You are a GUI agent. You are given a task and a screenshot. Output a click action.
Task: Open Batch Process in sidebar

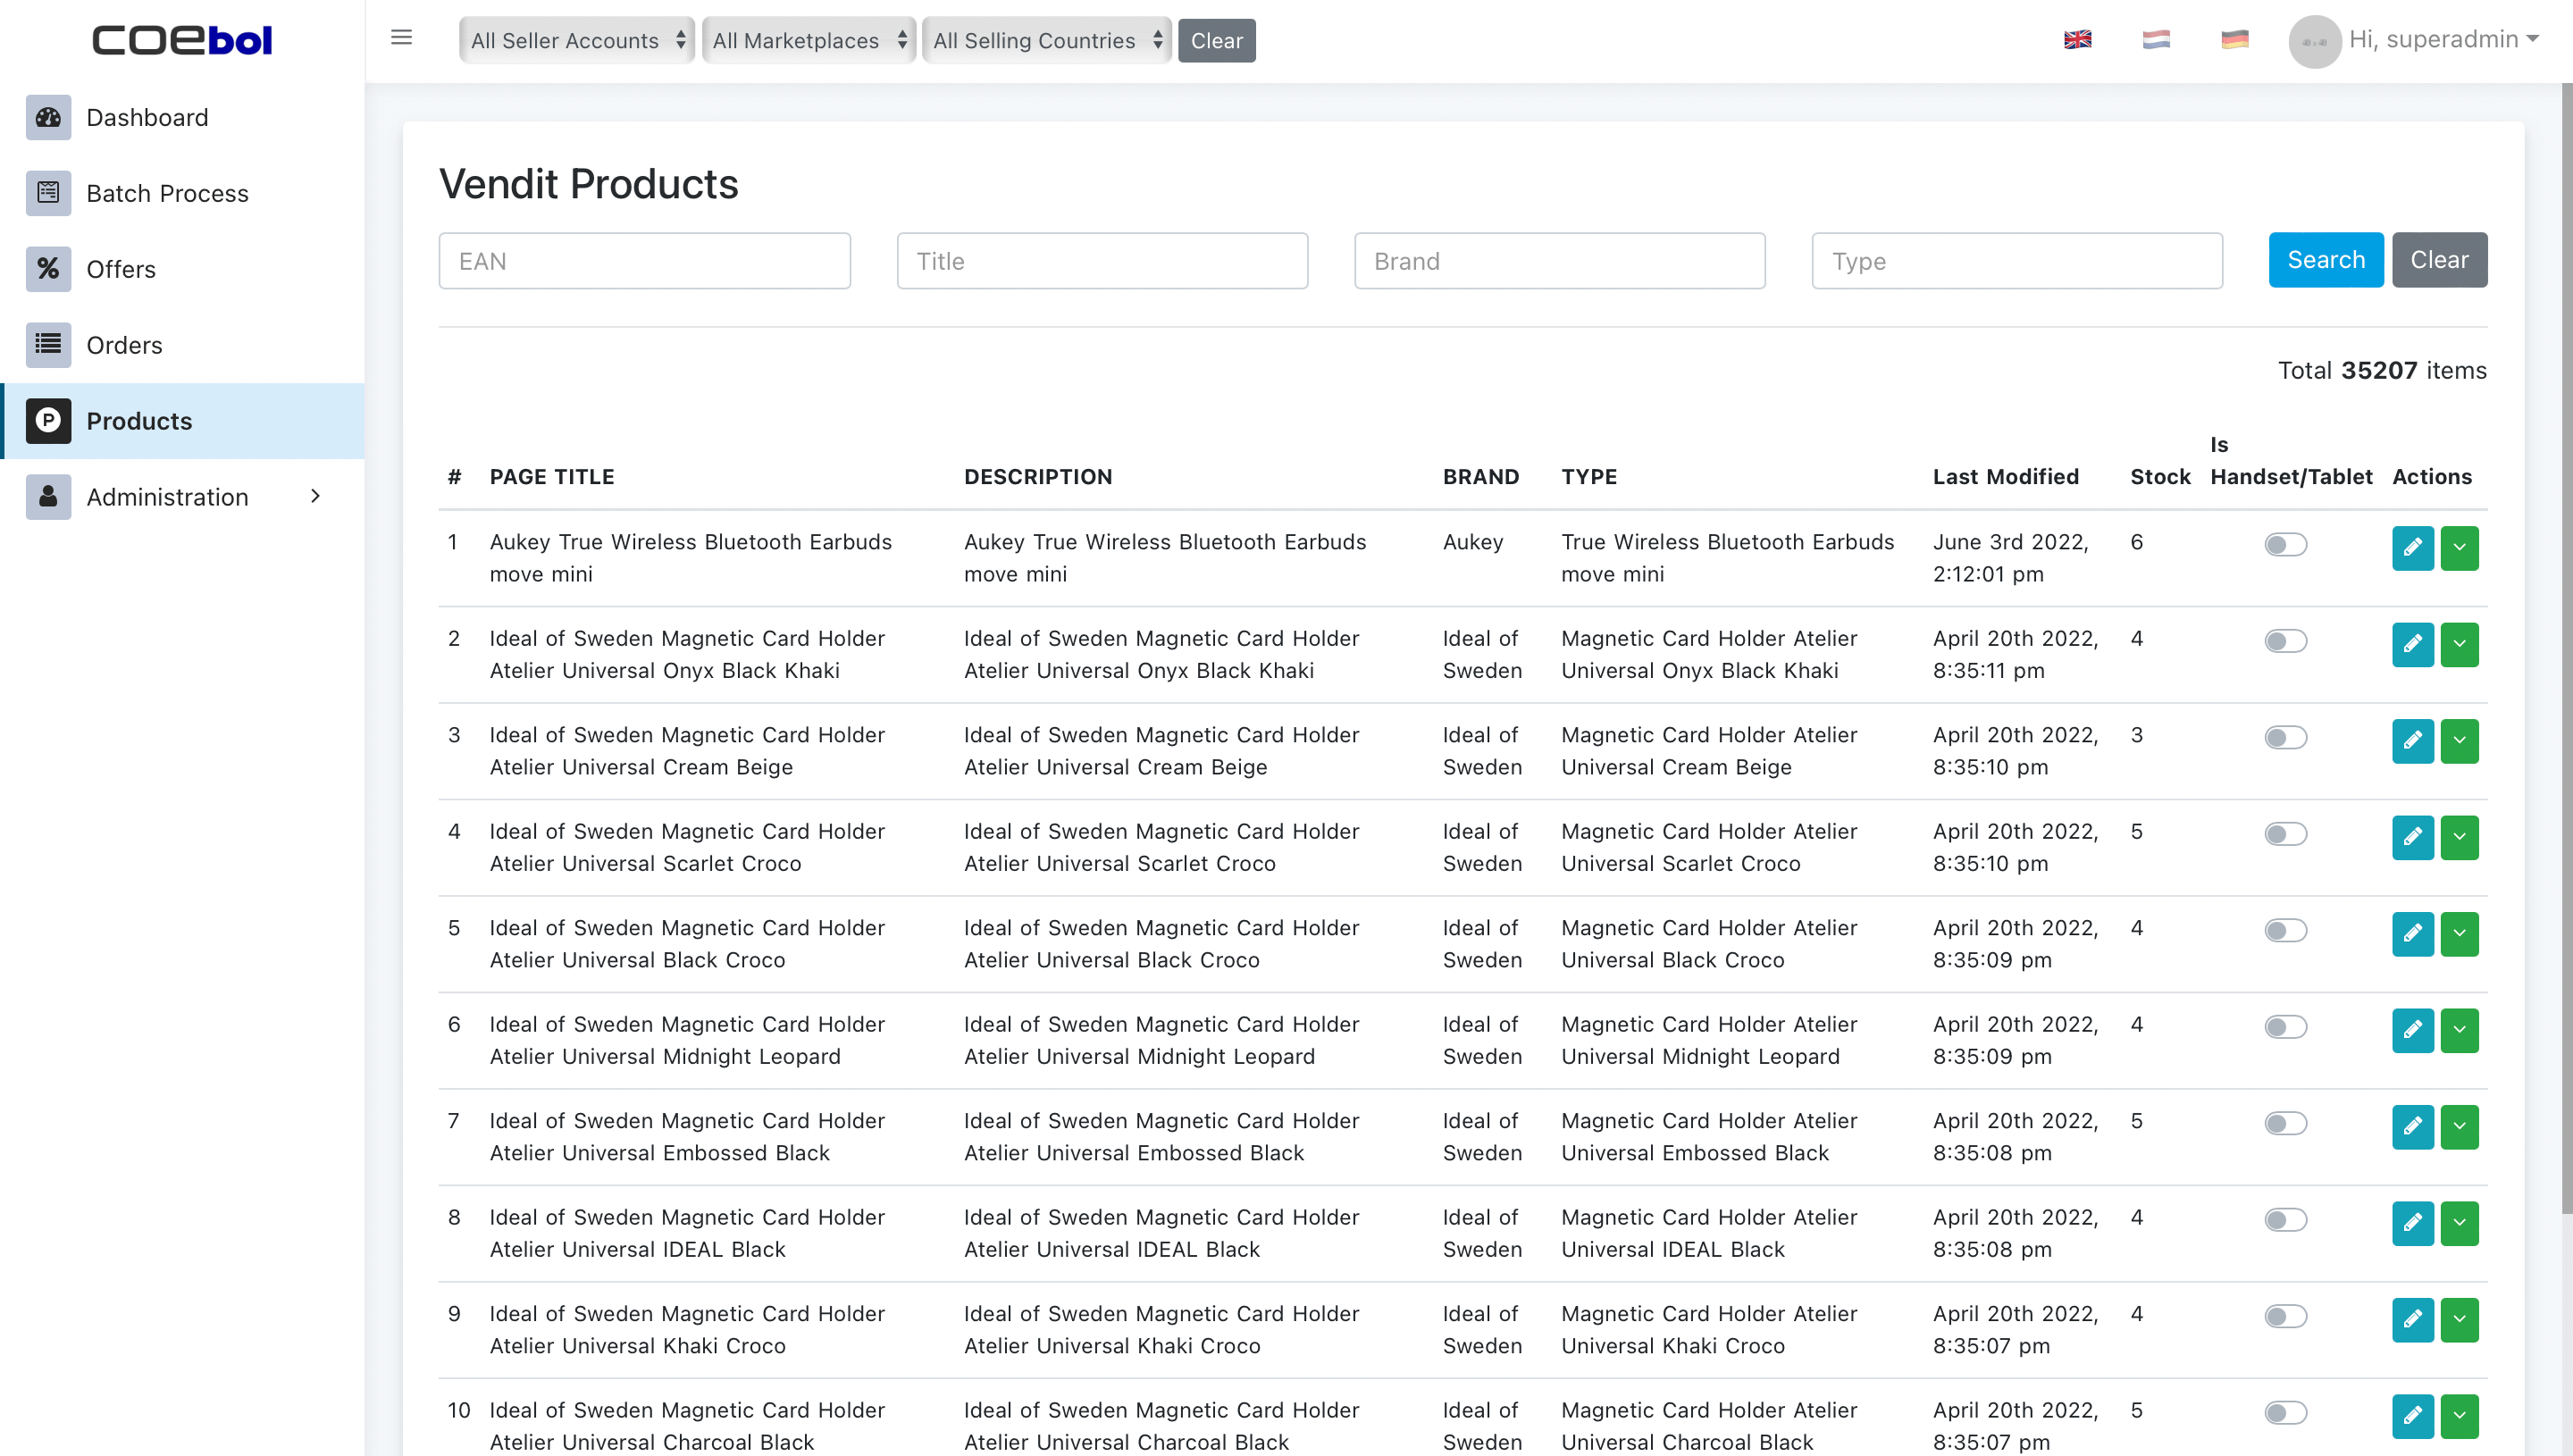(183, 193)
